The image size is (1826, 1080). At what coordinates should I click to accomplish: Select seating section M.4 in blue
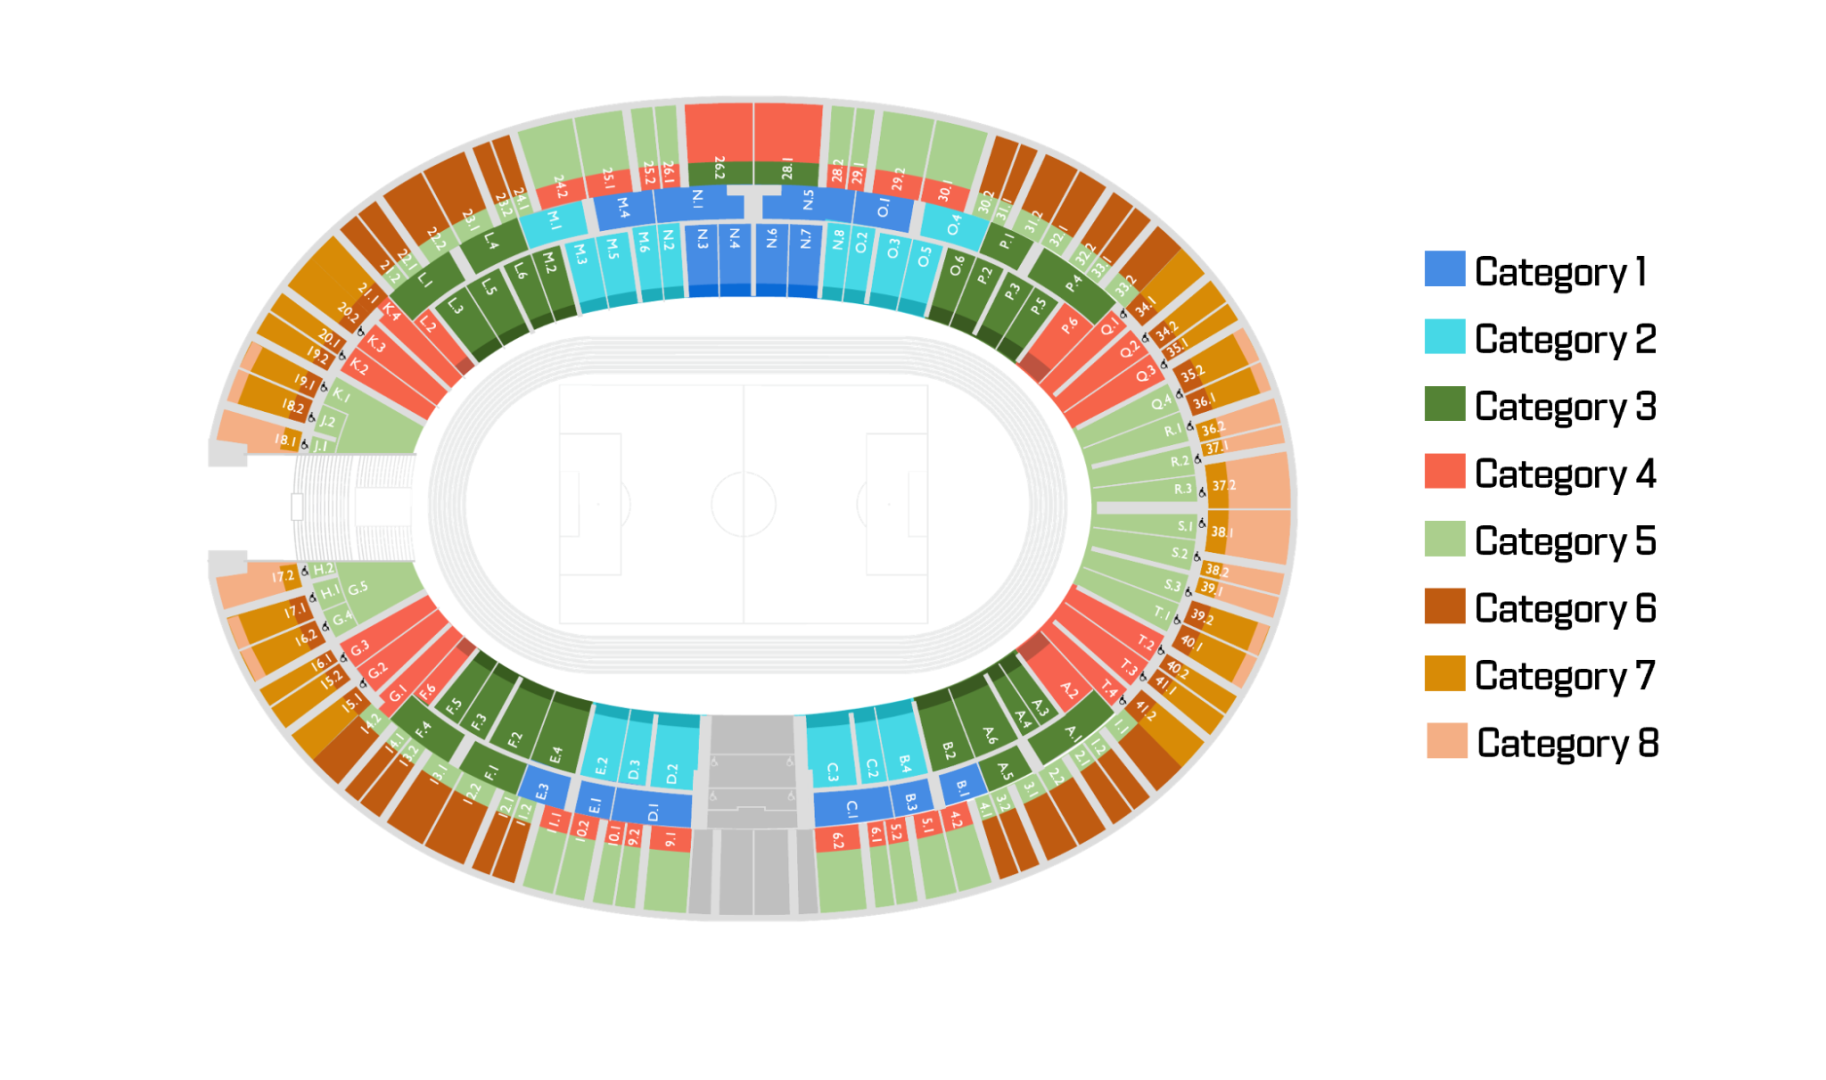click(625, 208)
